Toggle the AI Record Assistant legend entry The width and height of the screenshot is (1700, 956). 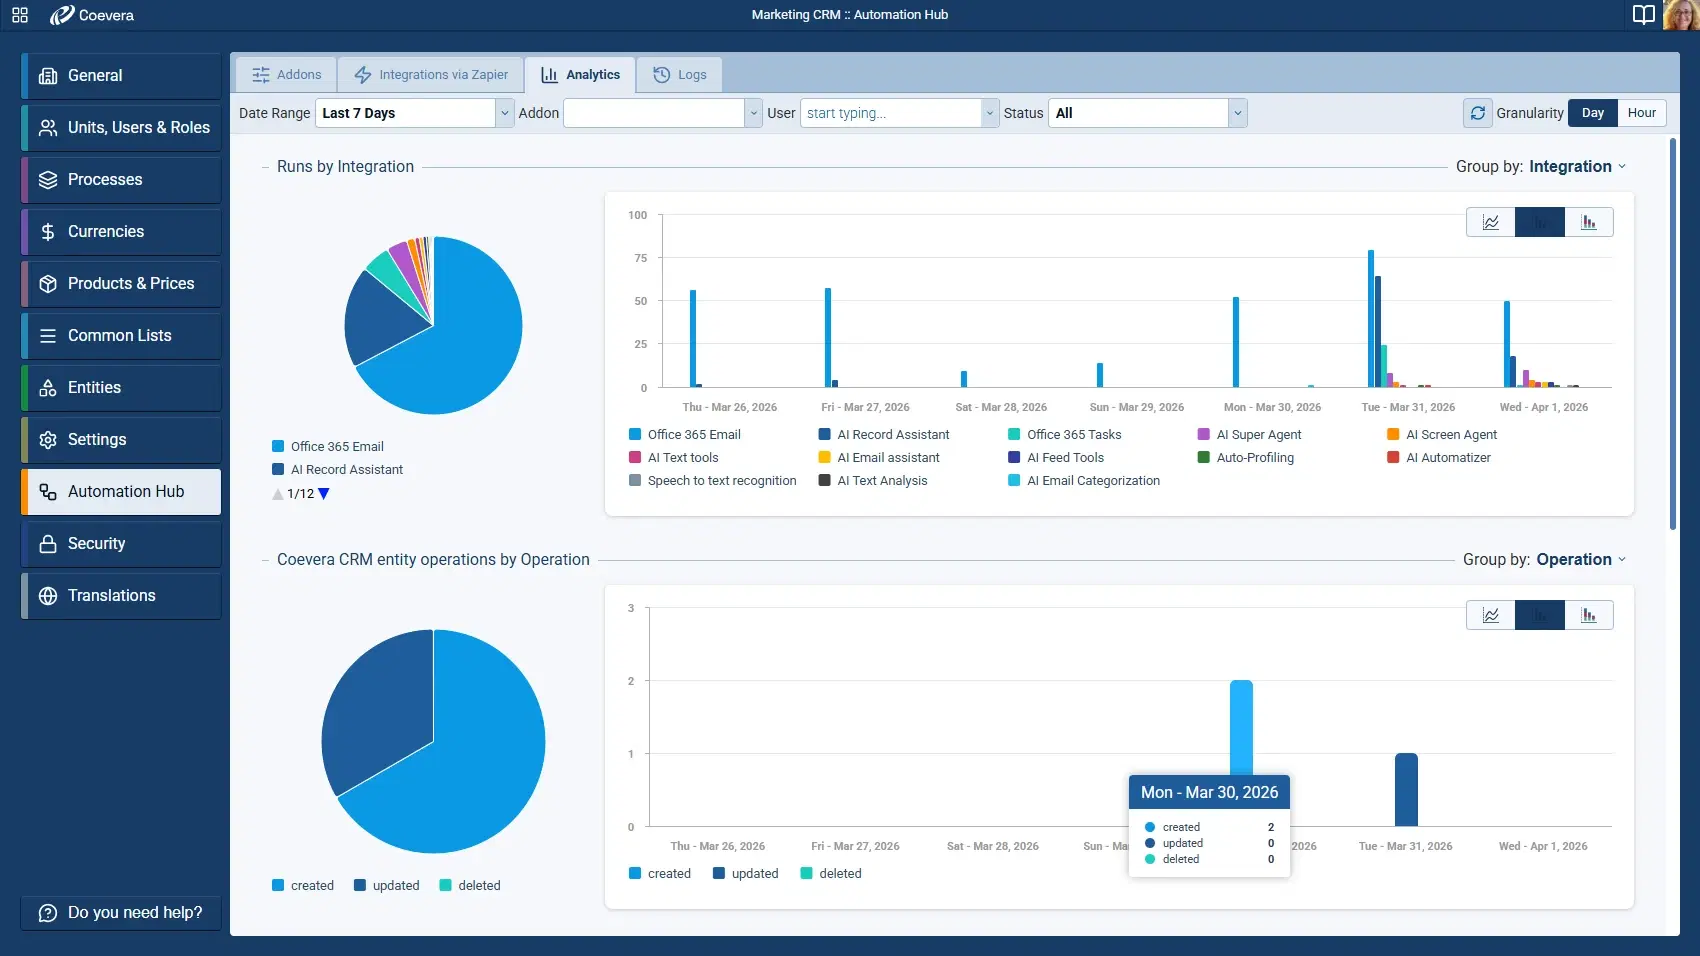coord(884,434)
